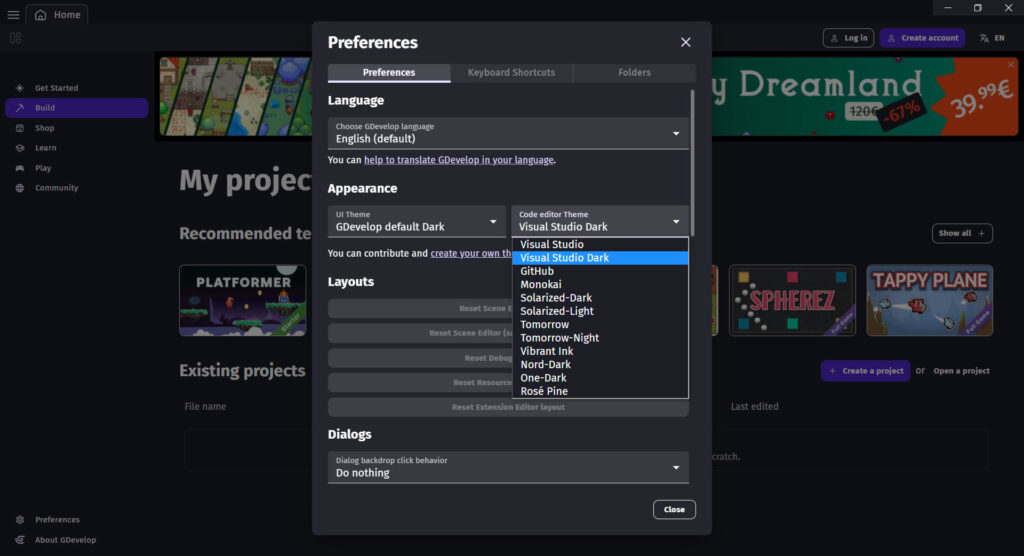Open Dialog backdrop click behavior dropdown
The width and height of the screenshot is (1024, 556).
pyautogui.click(x=508, y=468)
